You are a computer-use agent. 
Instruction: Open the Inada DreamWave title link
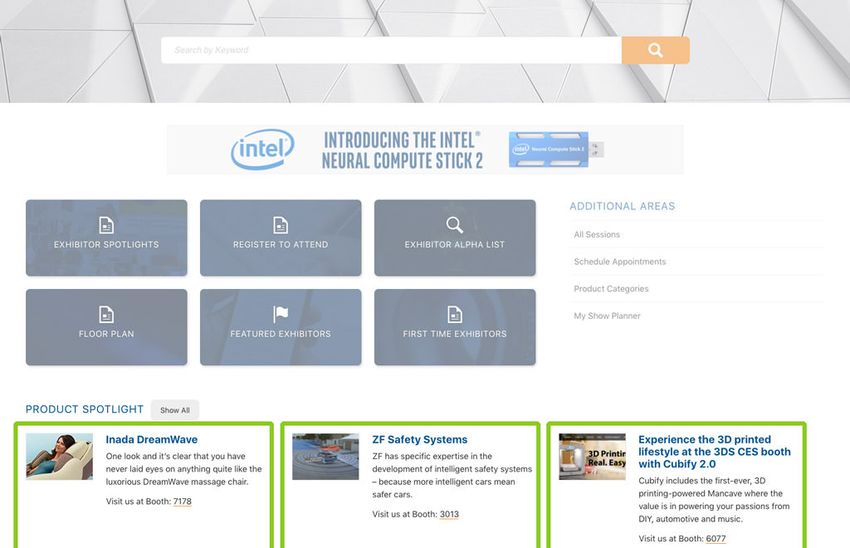(151, 440)
